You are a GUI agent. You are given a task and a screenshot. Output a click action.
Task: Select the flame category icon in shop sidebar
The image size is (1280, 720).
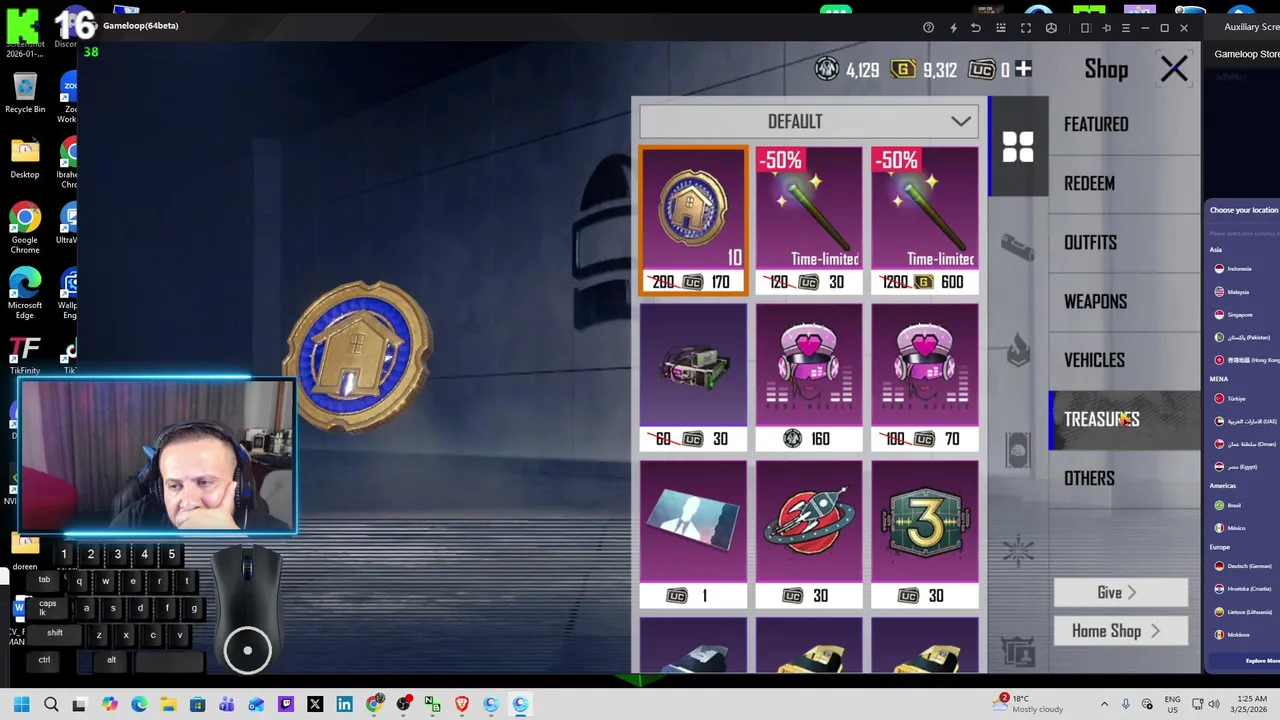pos(1018,349)
